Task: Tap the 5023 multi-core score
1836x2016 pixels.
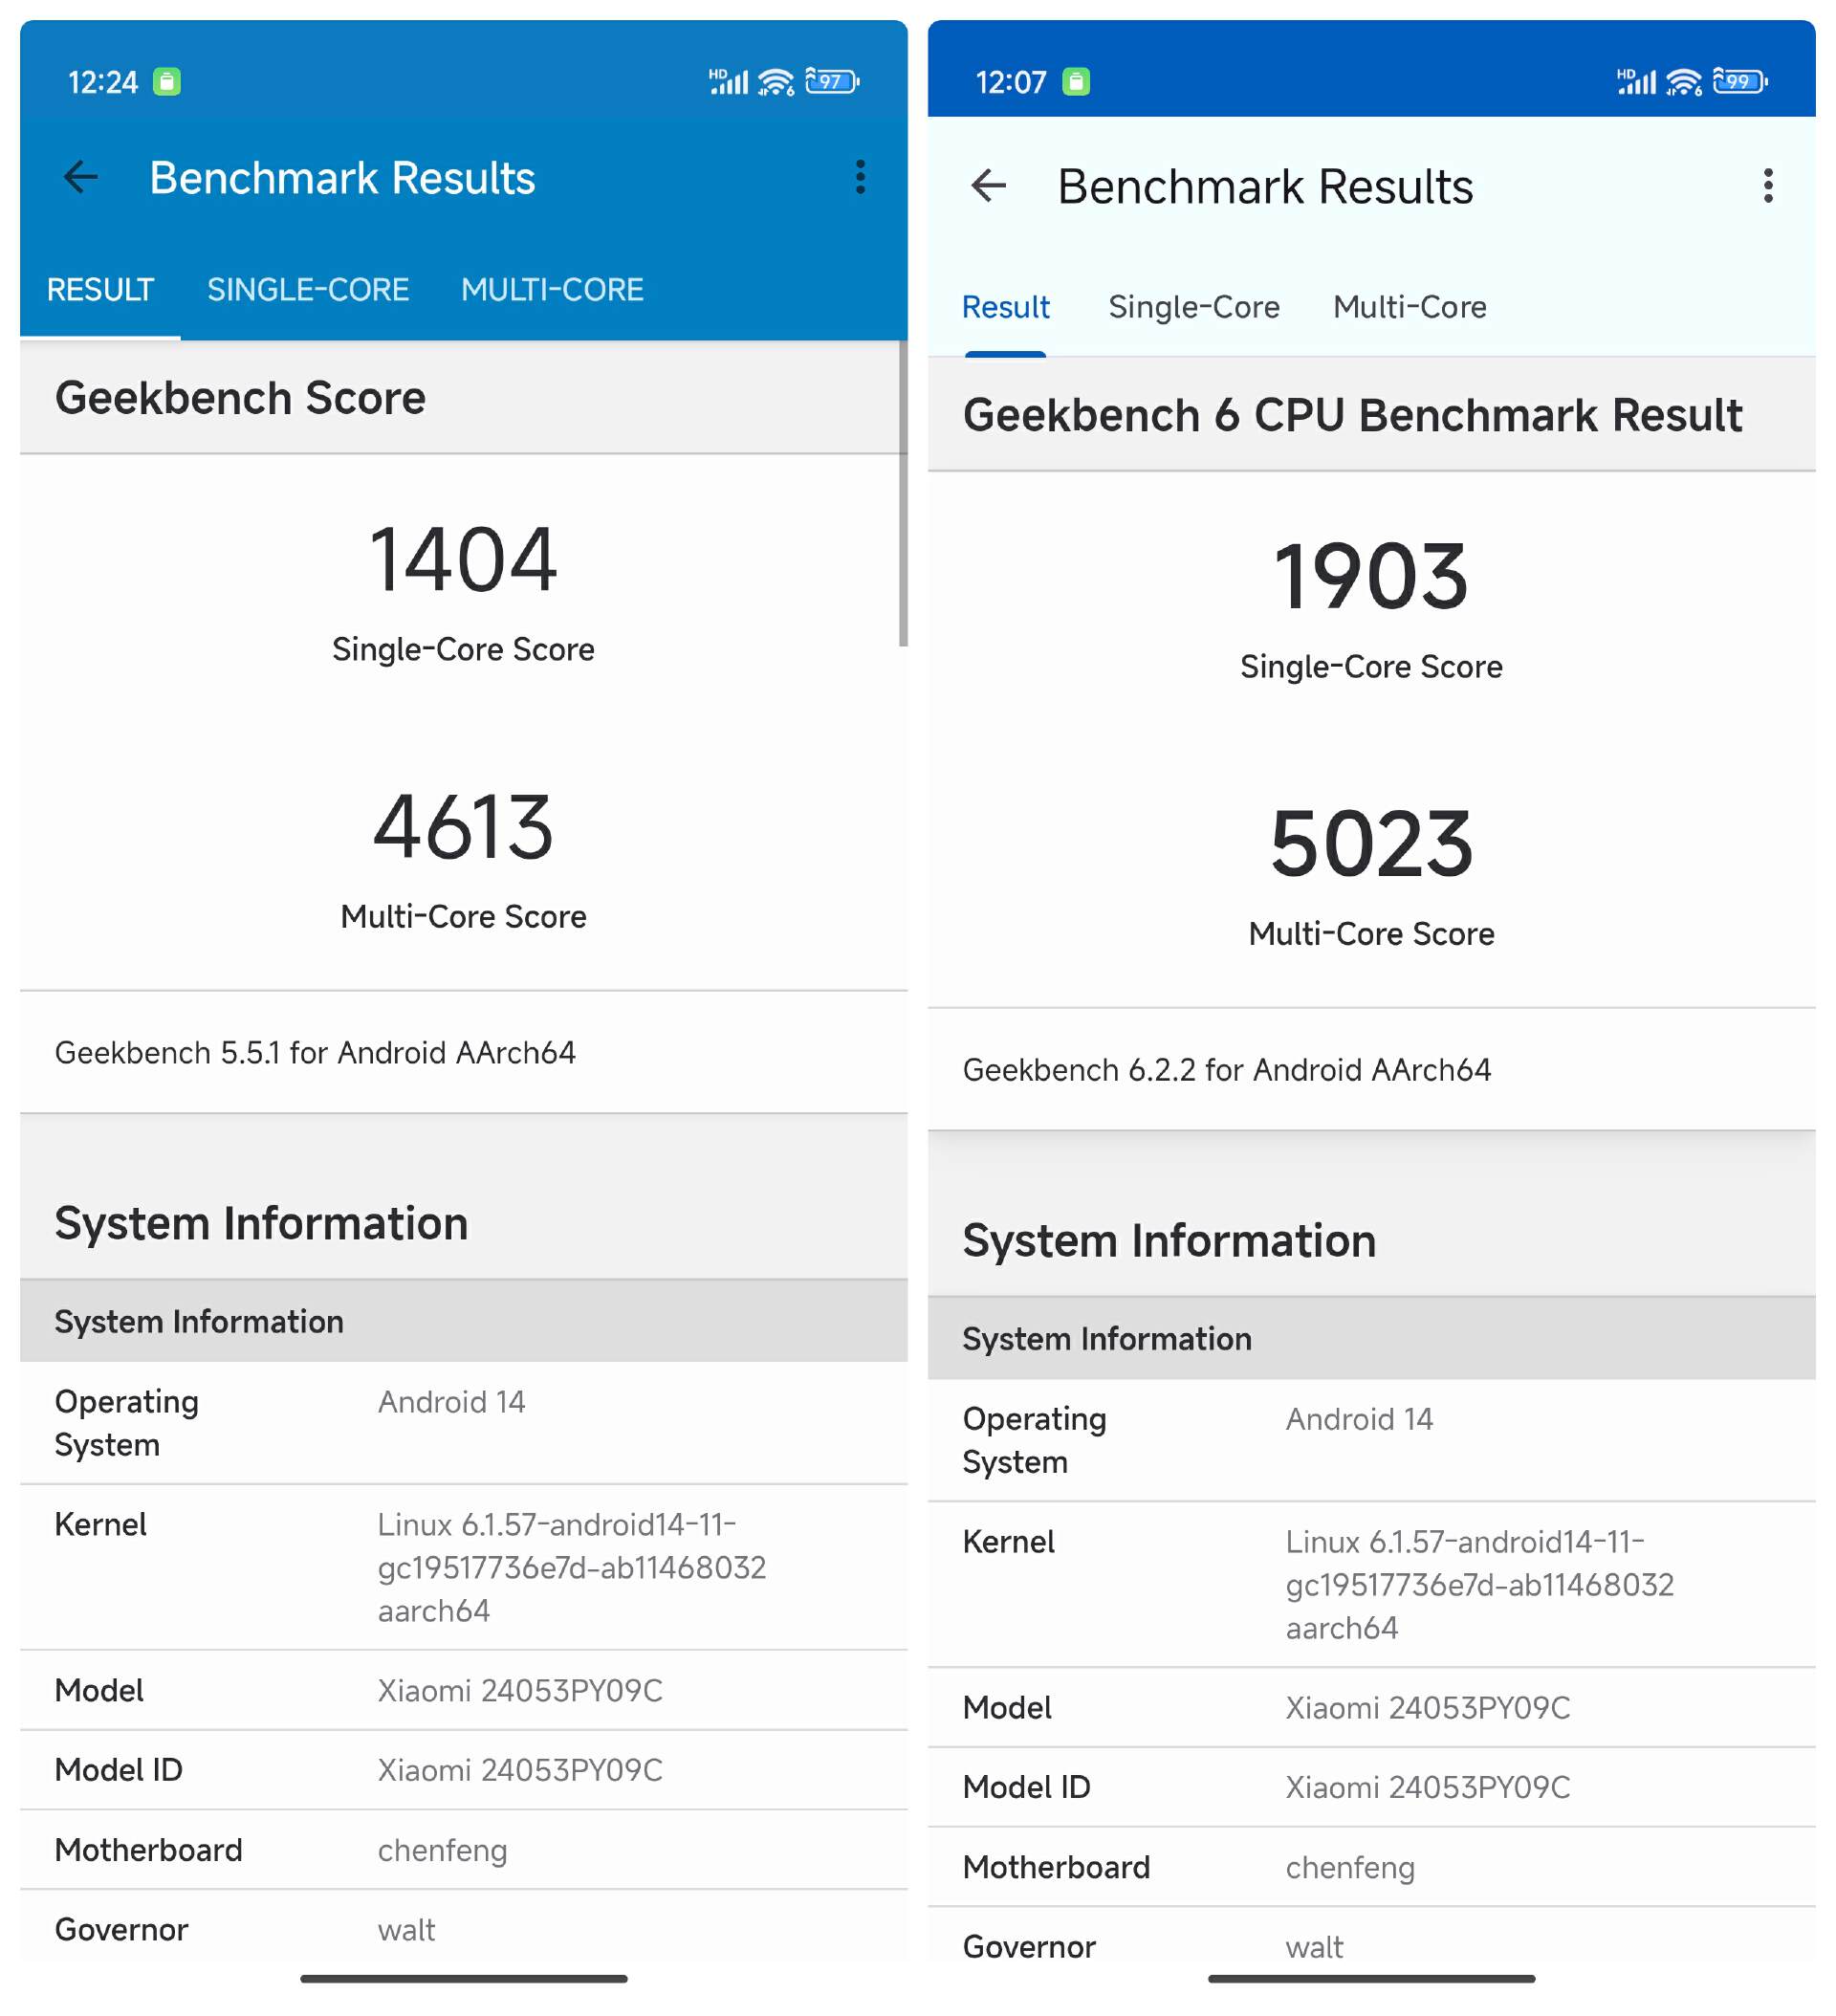Action: pyautogui.click(x=1371, y=845)
